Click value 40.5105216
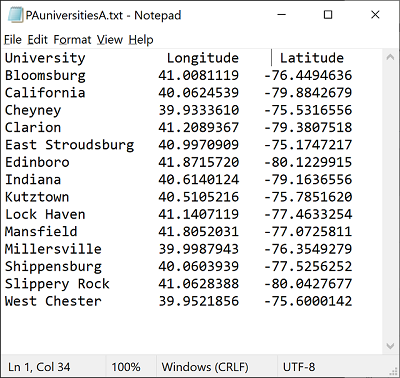This screenshot has height=378, width=400. 199,197
